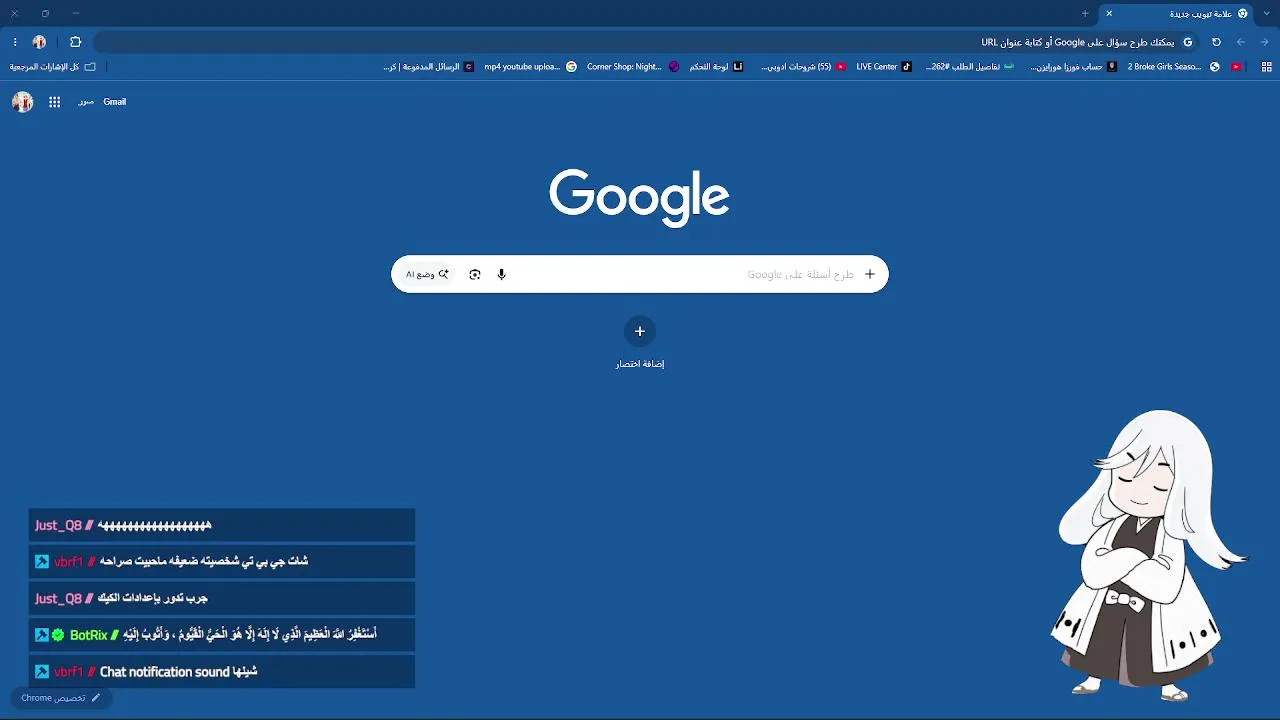
Task: Open the كل الإشارات المرجعية bookmarks folder
Action: click(x=53, y=67)
